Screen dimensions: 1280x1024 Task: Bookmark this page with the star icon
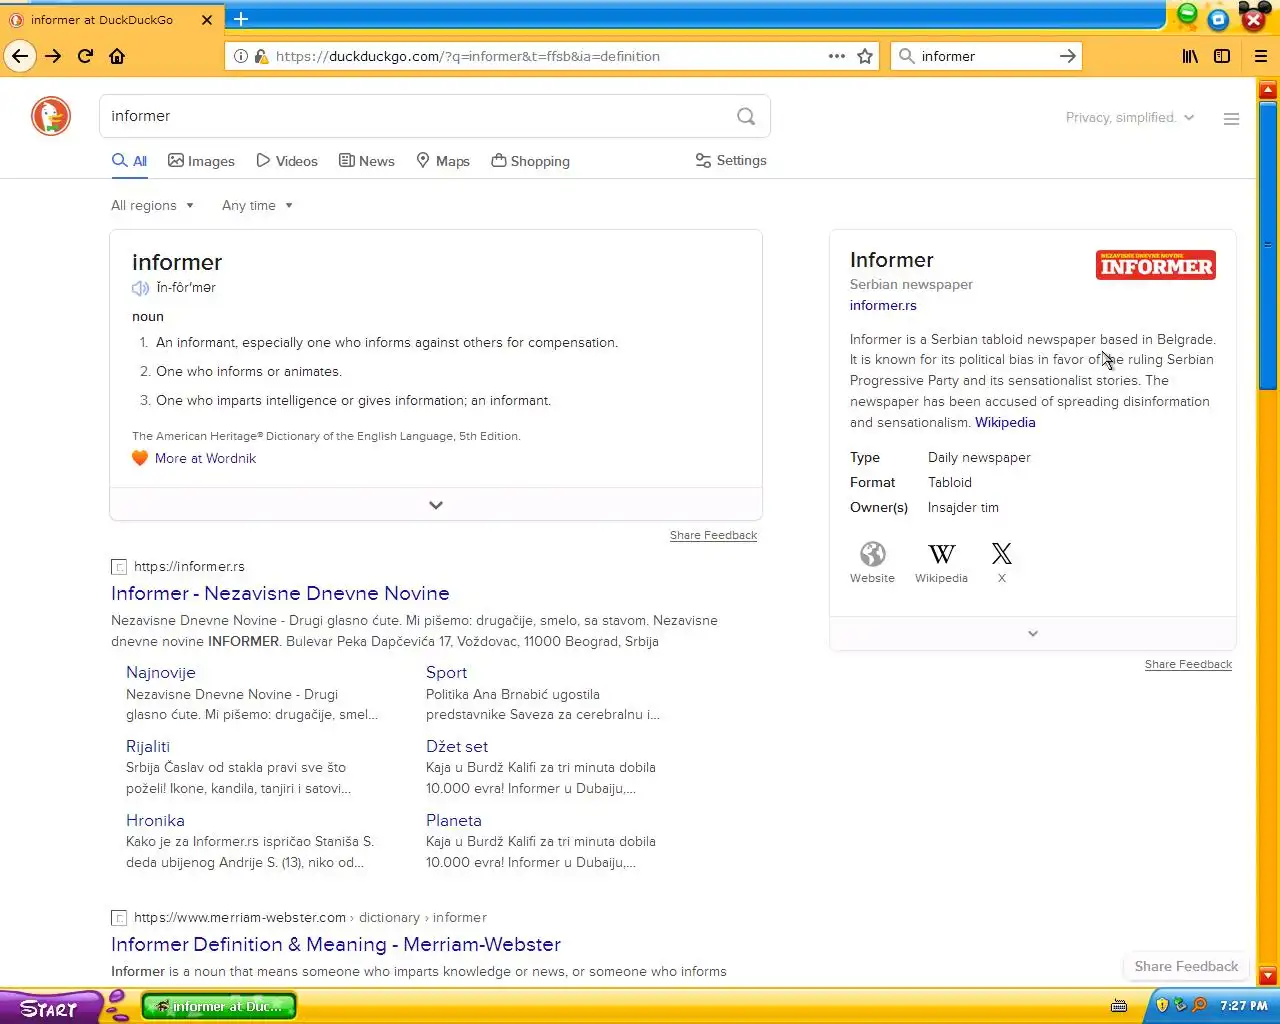pos(865,56)
